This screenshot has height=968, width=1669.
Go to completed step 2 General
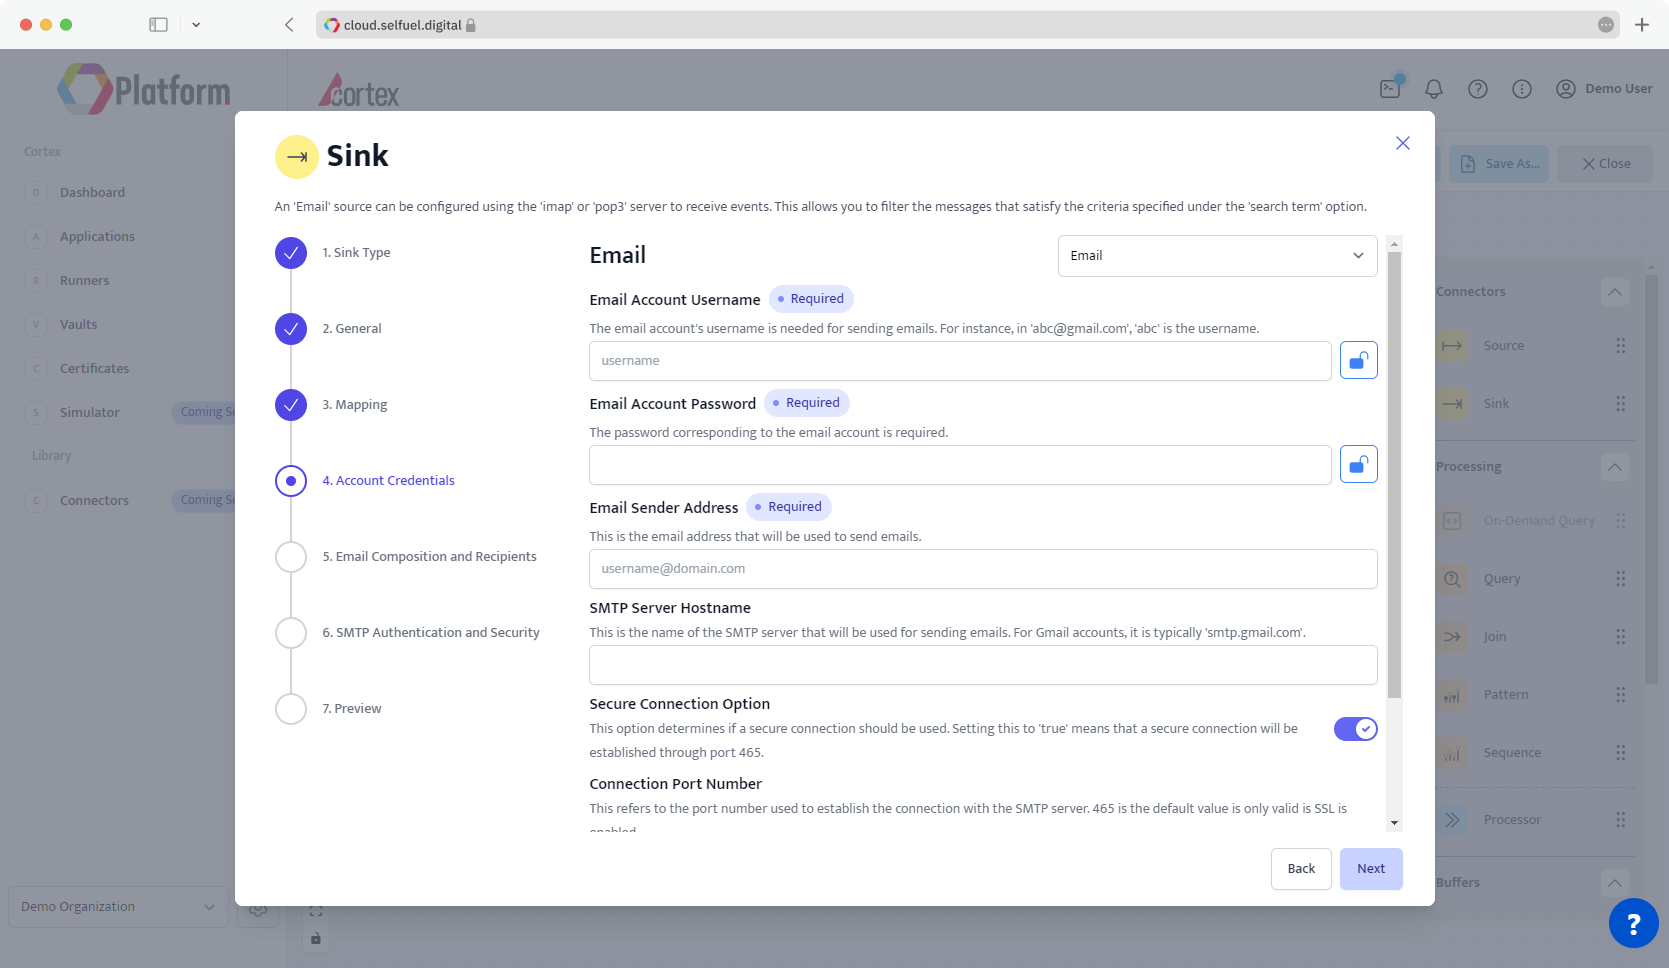pos(291,329)
